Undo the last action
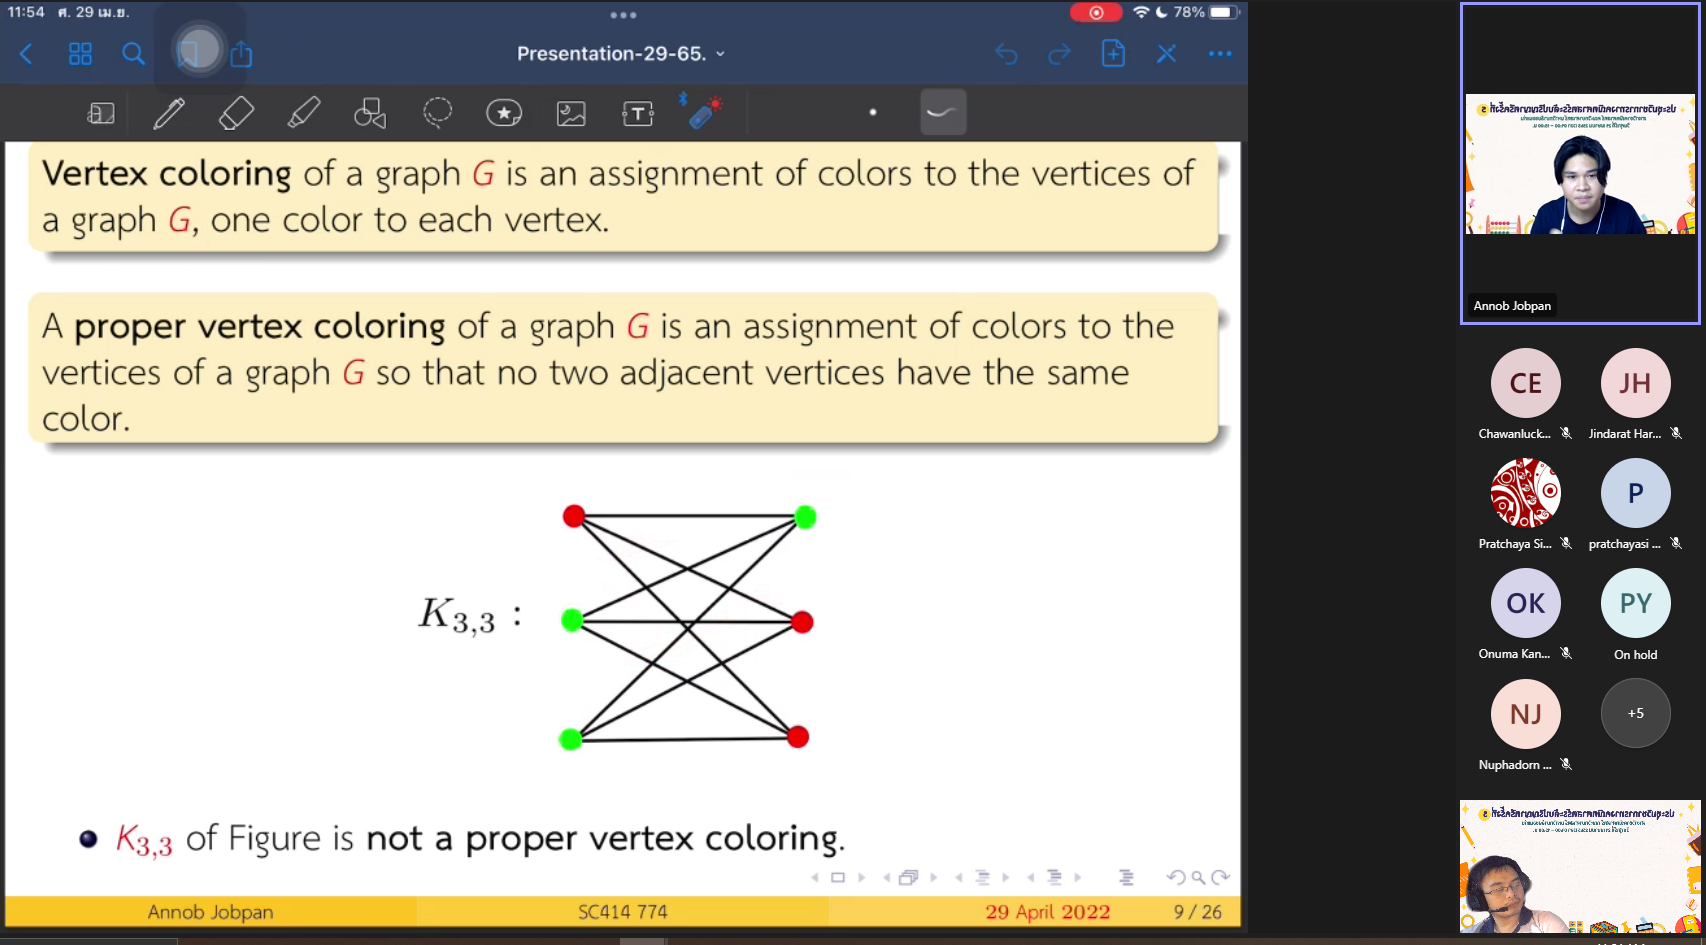The image size is (1706, 945). tap(1006, 54)
